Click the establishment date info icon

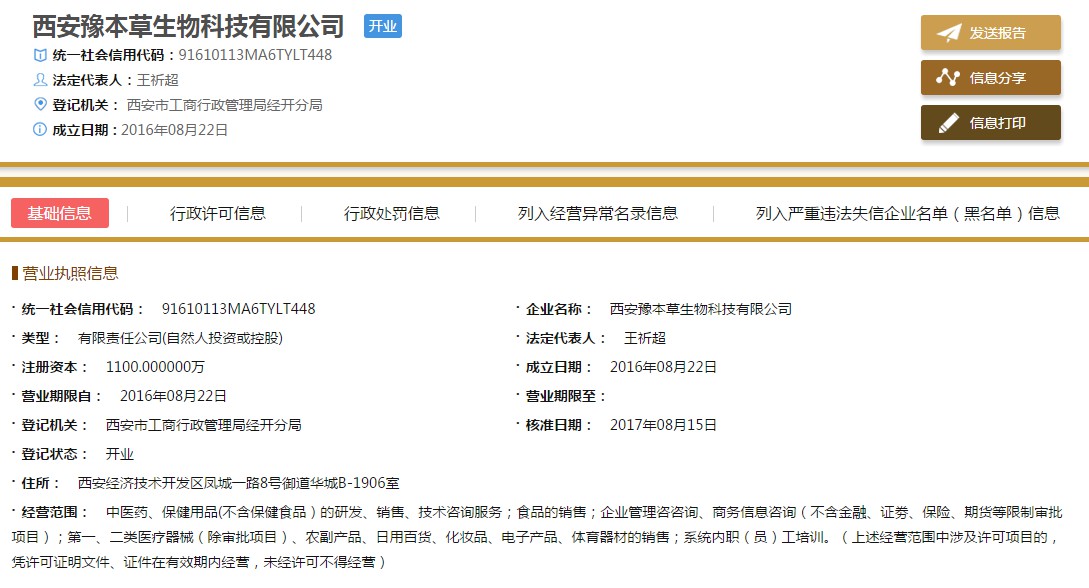40,129
